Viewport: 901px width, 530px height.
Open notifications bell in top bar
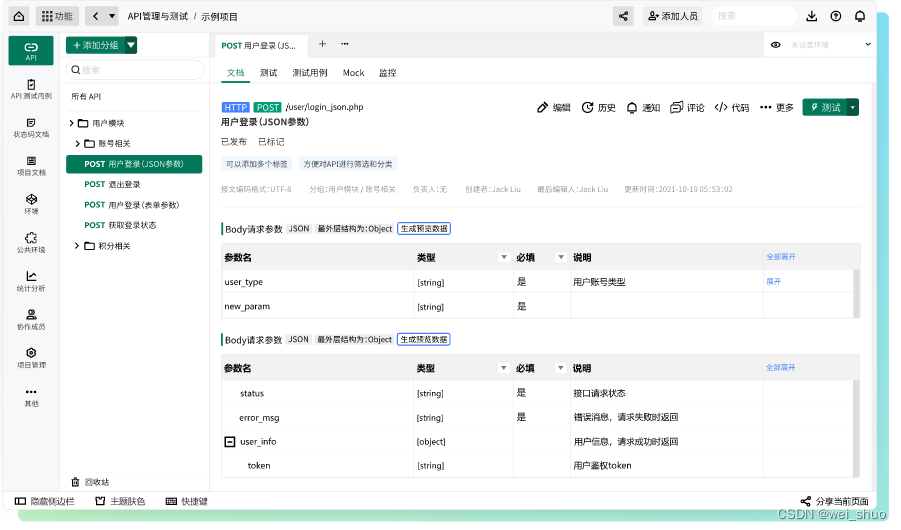point(860,16)
